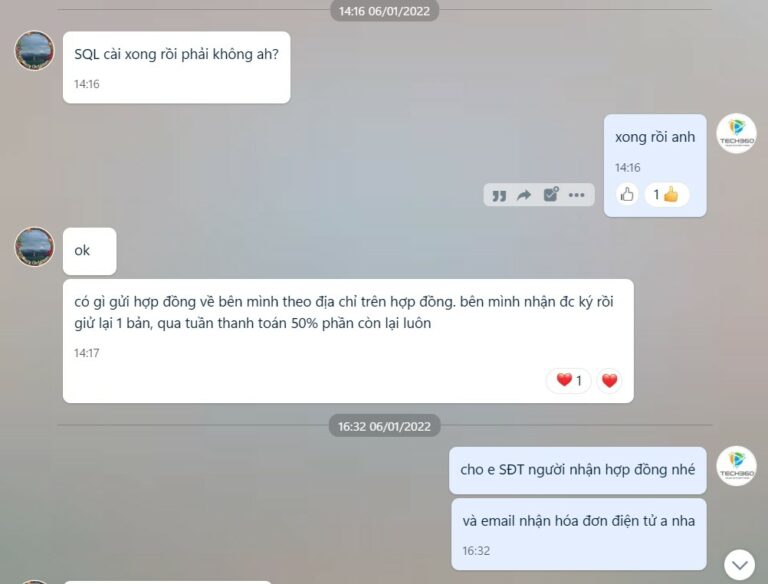Viewport: 768px width, 584px height.
Task: Click the heart reaction count showing 1
Action: (x=569, y=380)
